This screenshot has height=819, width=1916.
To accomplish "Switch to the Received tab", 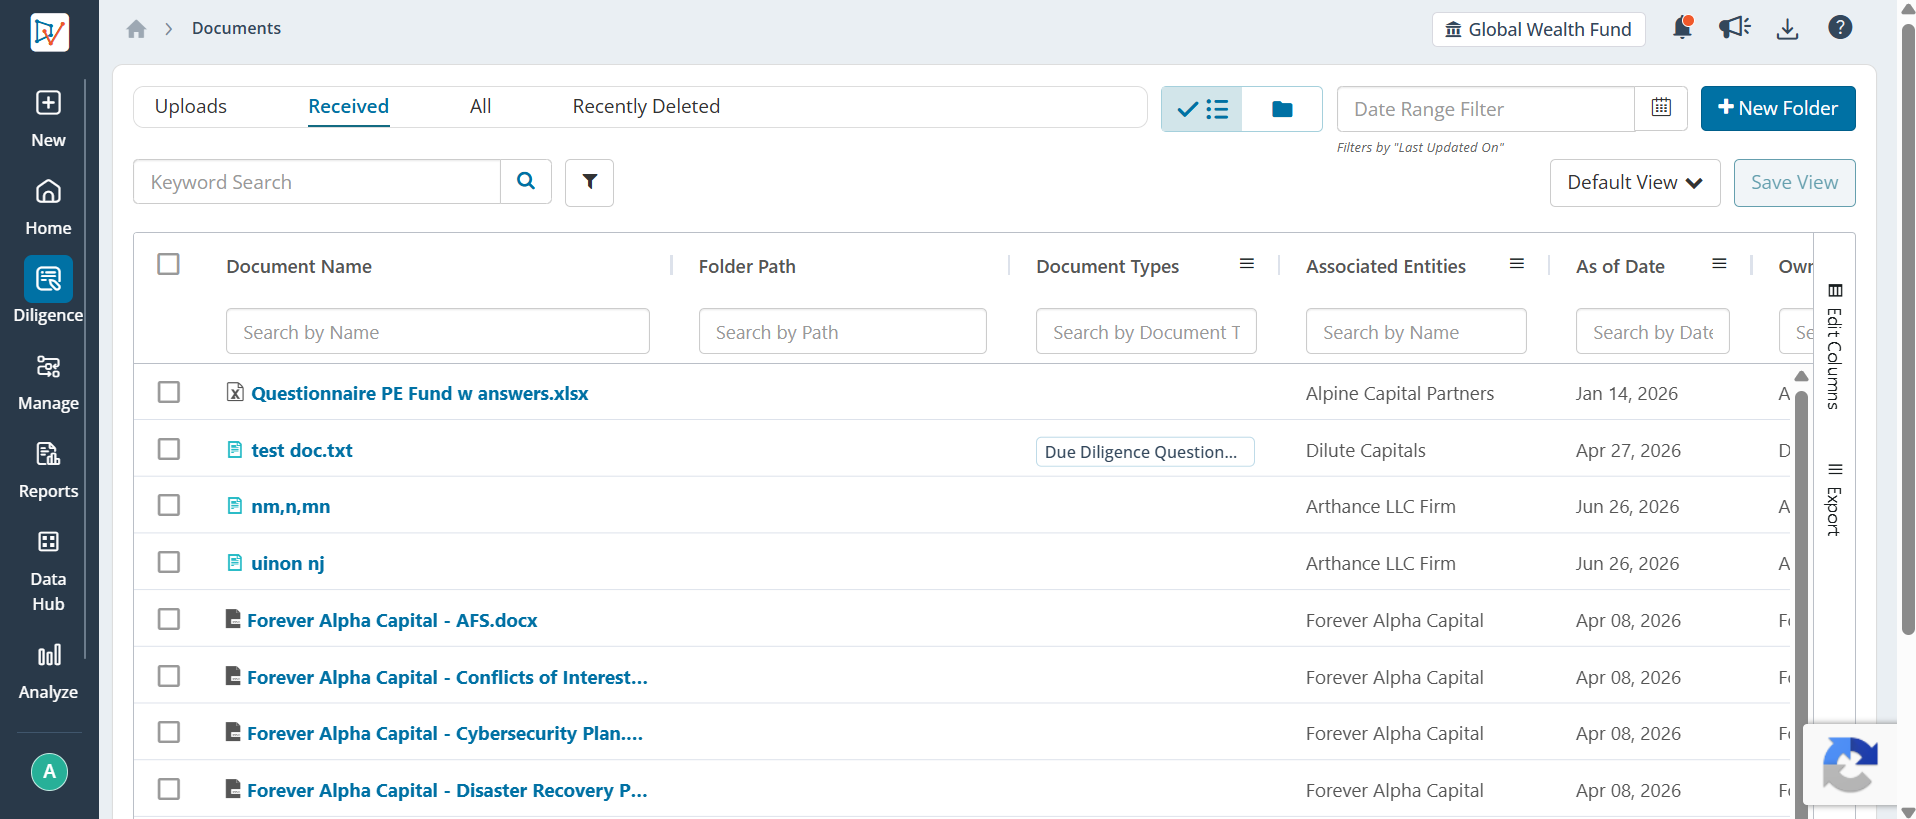I will tap(348, 106).
